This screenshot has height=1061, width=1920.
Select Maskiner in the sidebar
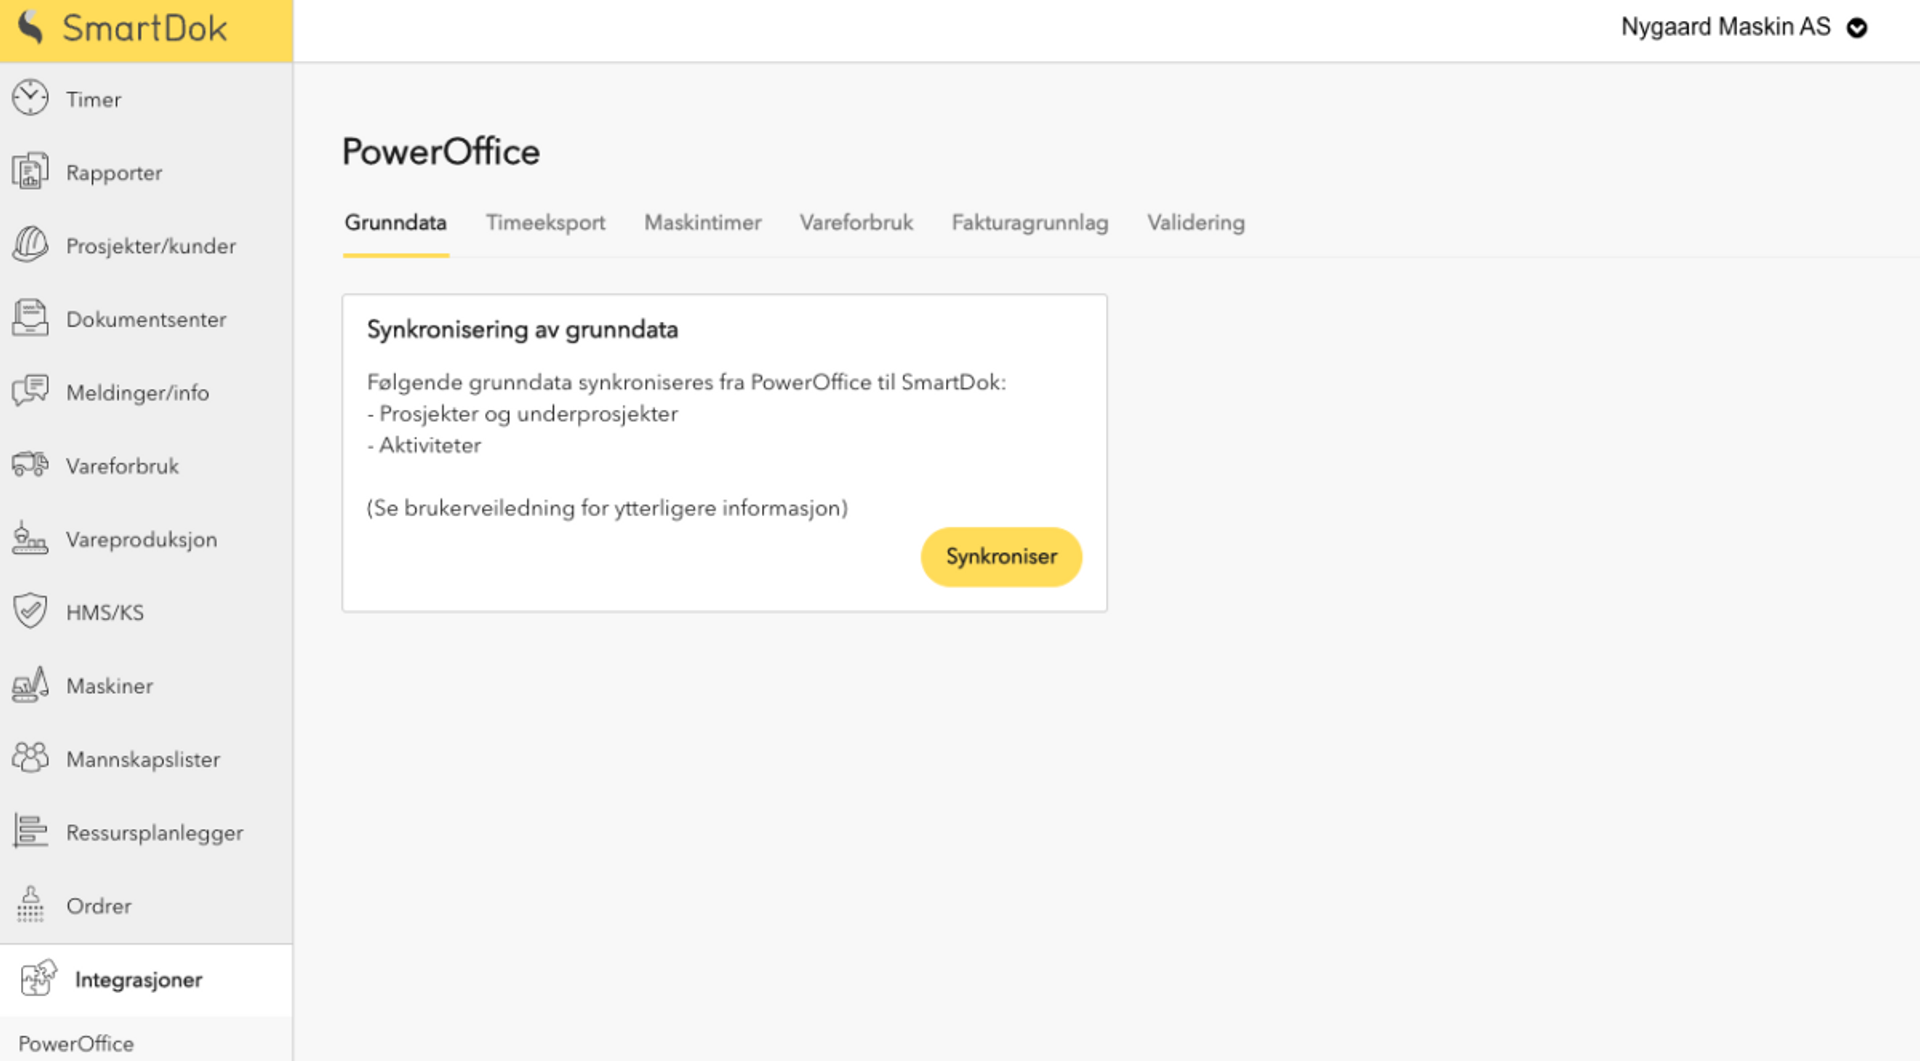(x=146, y=686)
